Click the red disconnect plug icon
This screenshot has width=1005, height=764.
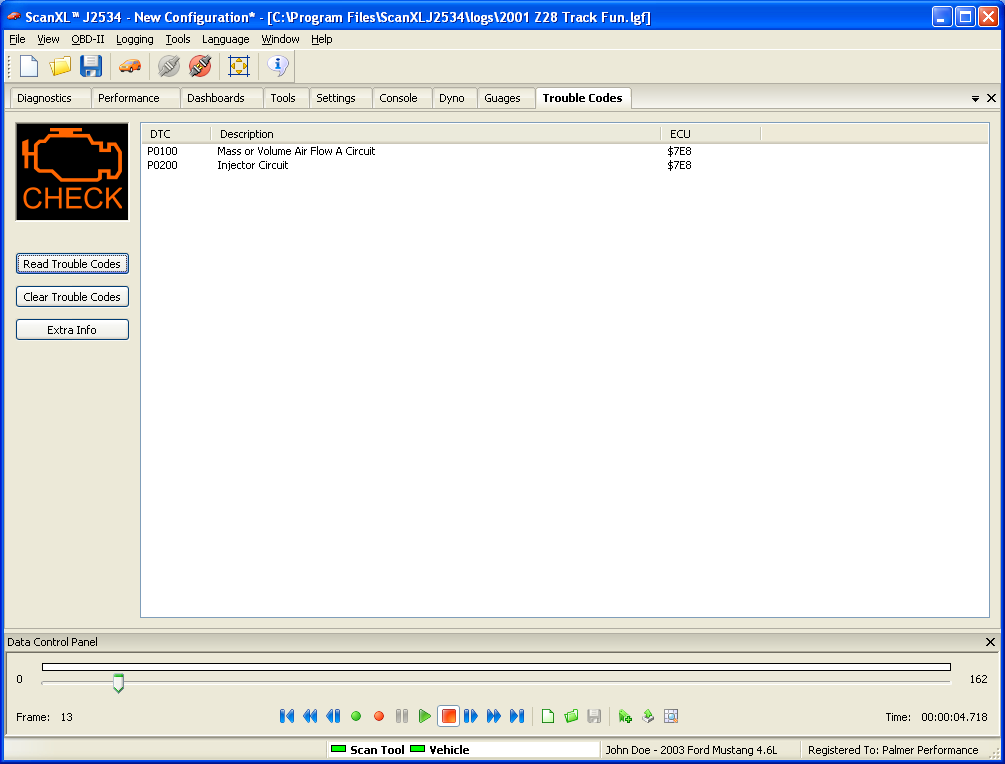pyautogui.click(x=200, y=66)
